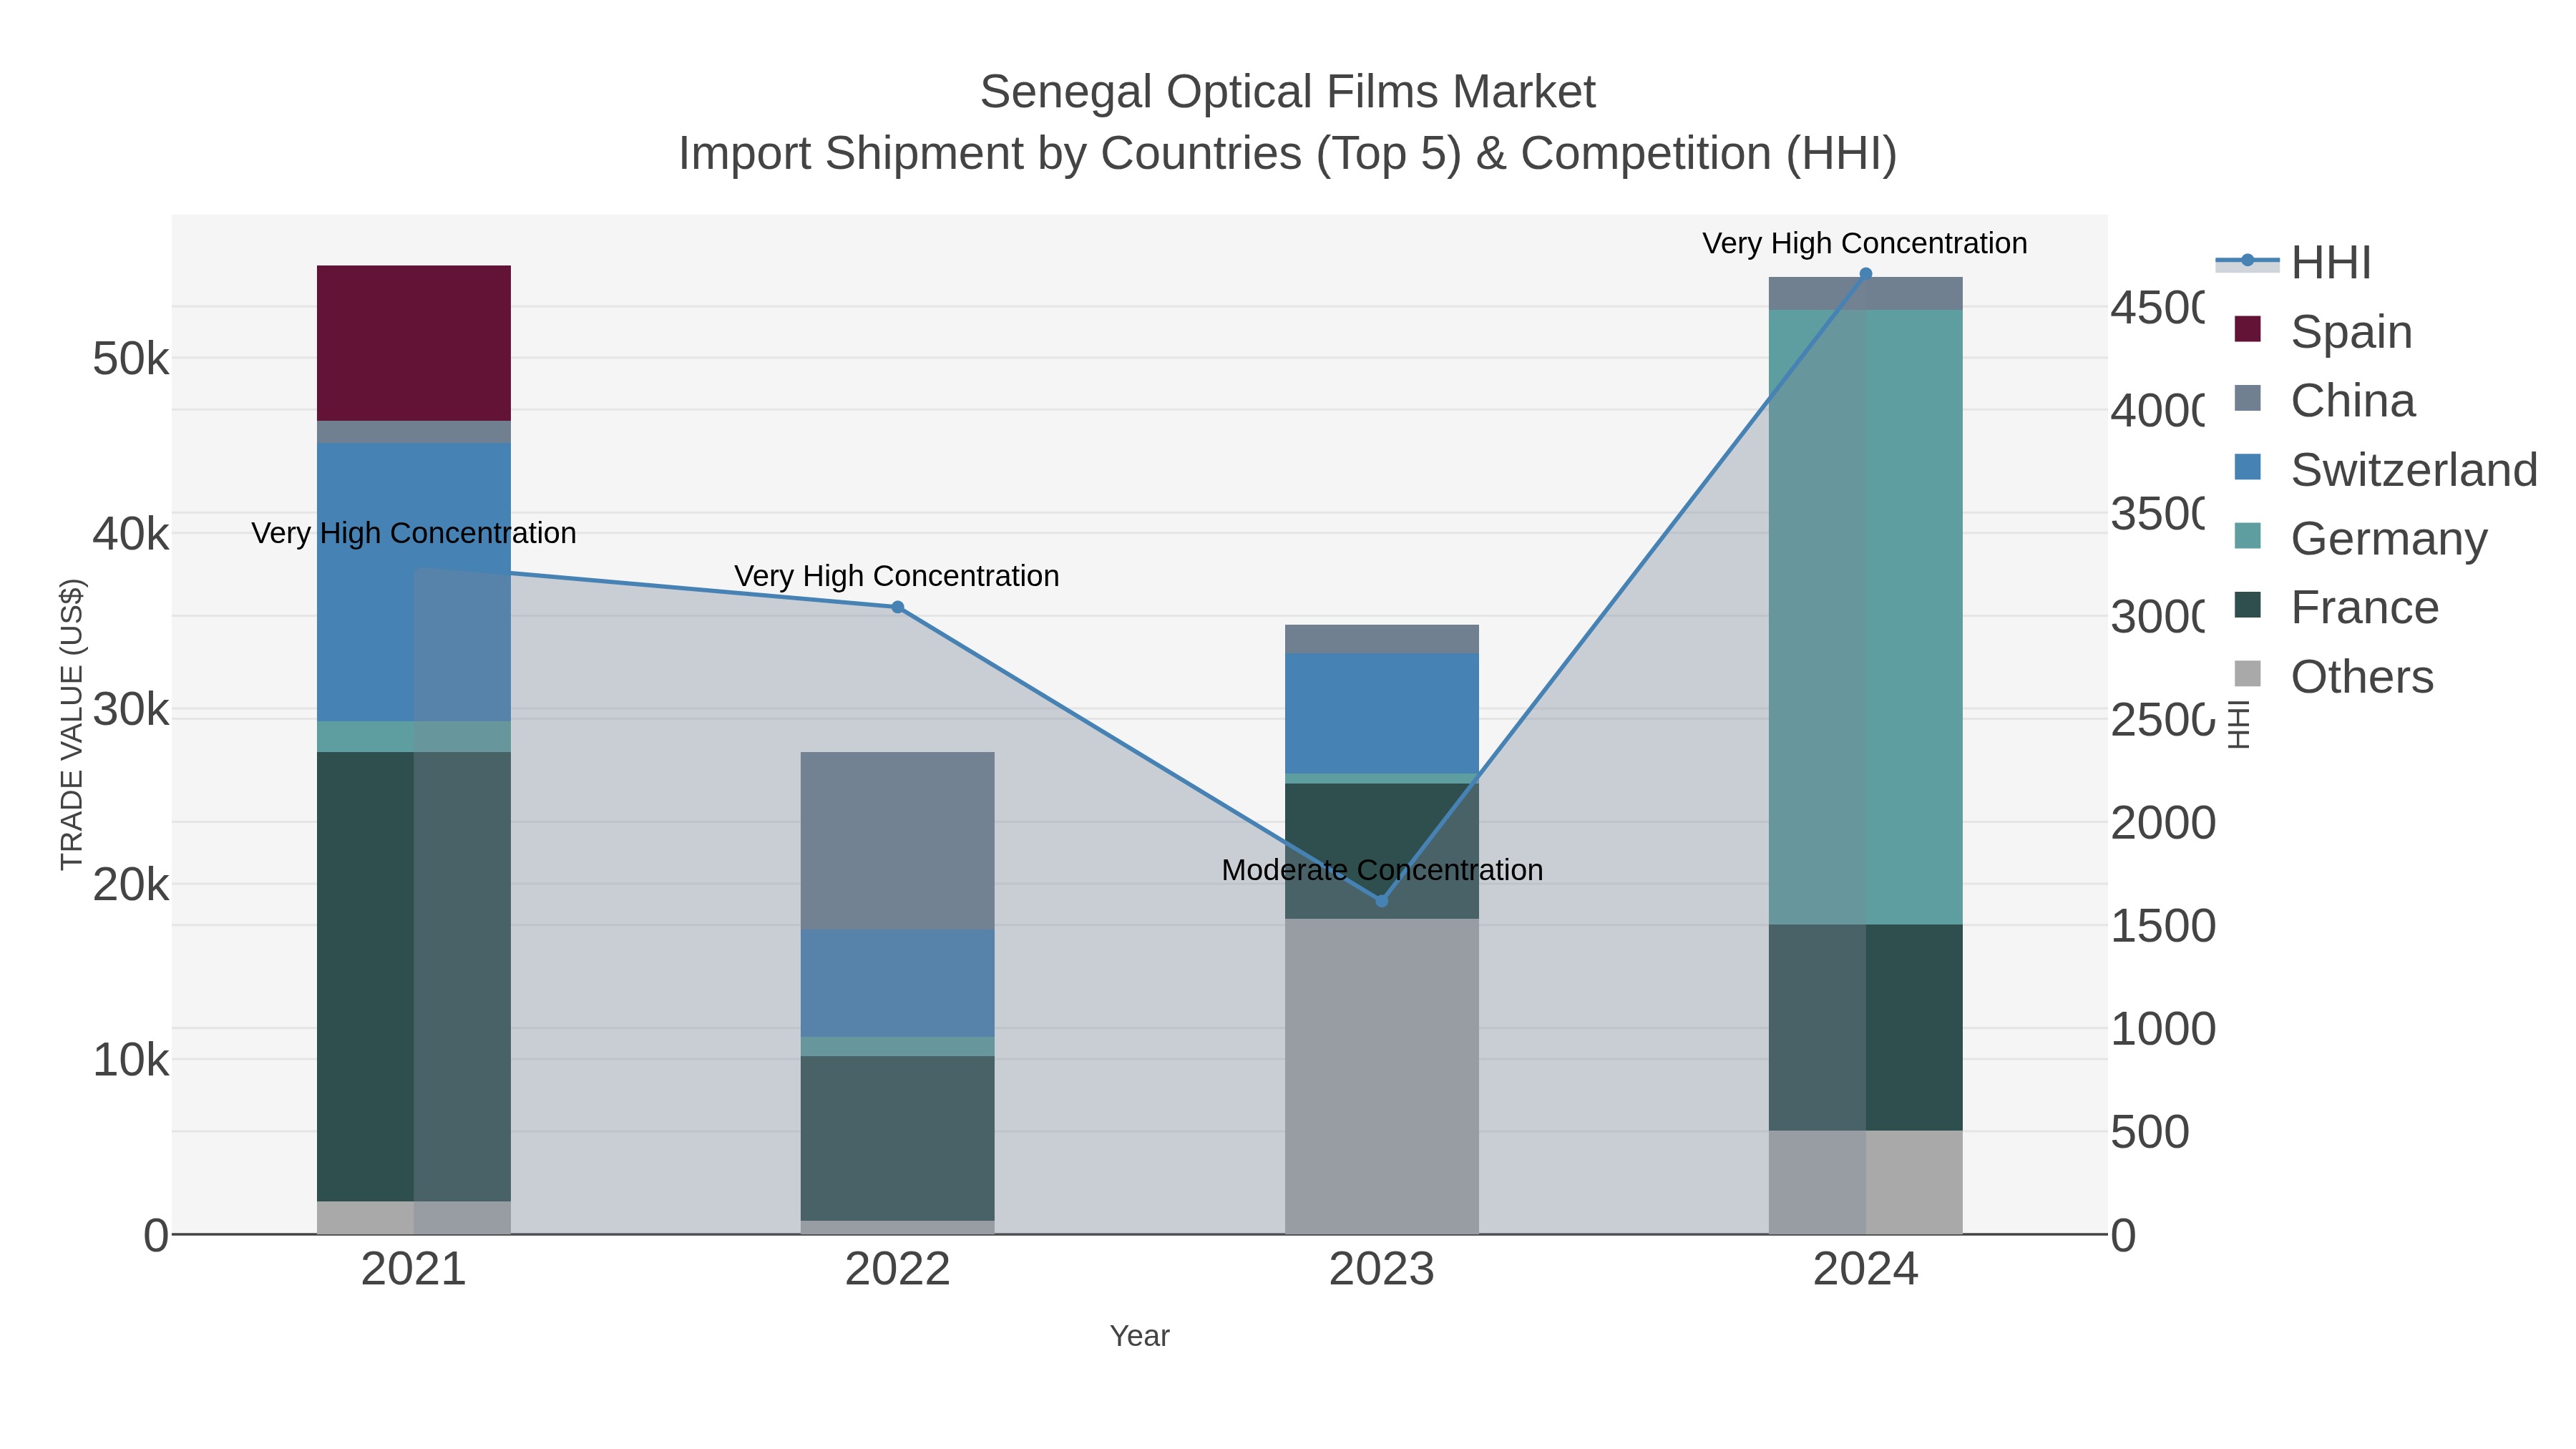Screen dimensions: 2576x1449
Task: Click the 'Senegal Optical Films Market' title
Action: point(1287,92)
